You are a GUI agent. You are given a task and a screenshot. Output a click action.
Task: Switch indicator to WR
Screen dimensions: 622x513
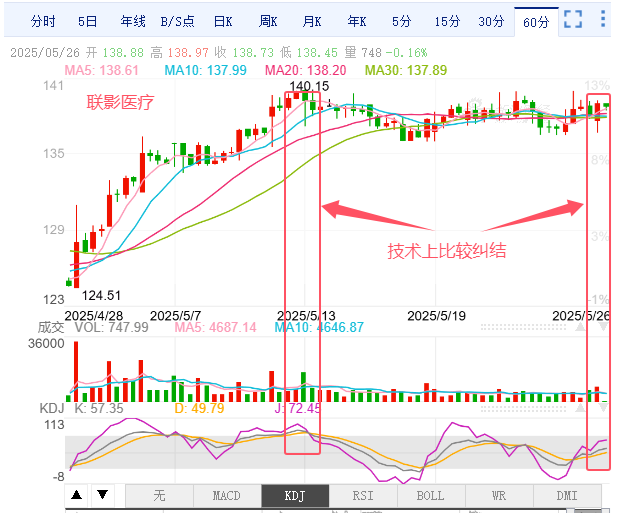(499, 496)
